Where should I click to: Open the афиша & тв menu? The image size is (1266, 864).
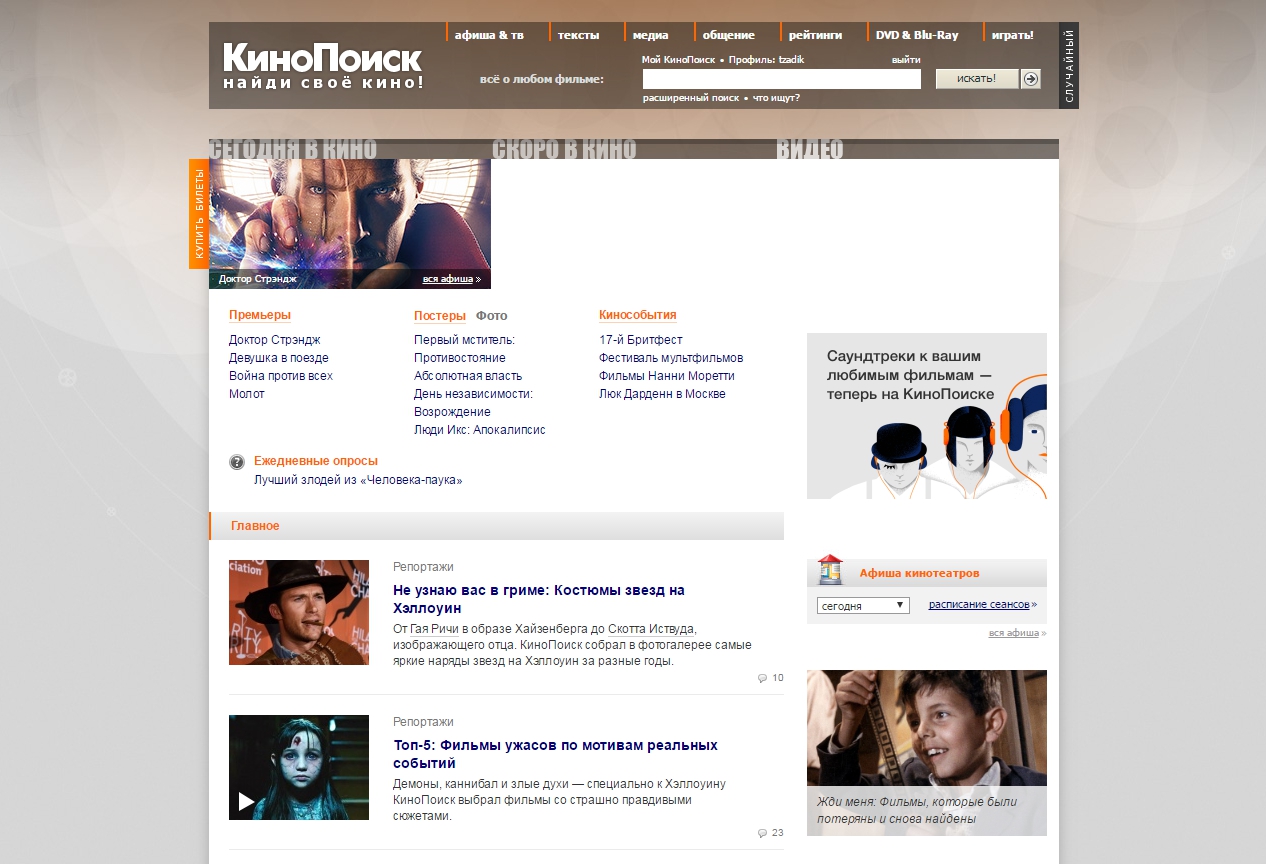coord(488,35)
